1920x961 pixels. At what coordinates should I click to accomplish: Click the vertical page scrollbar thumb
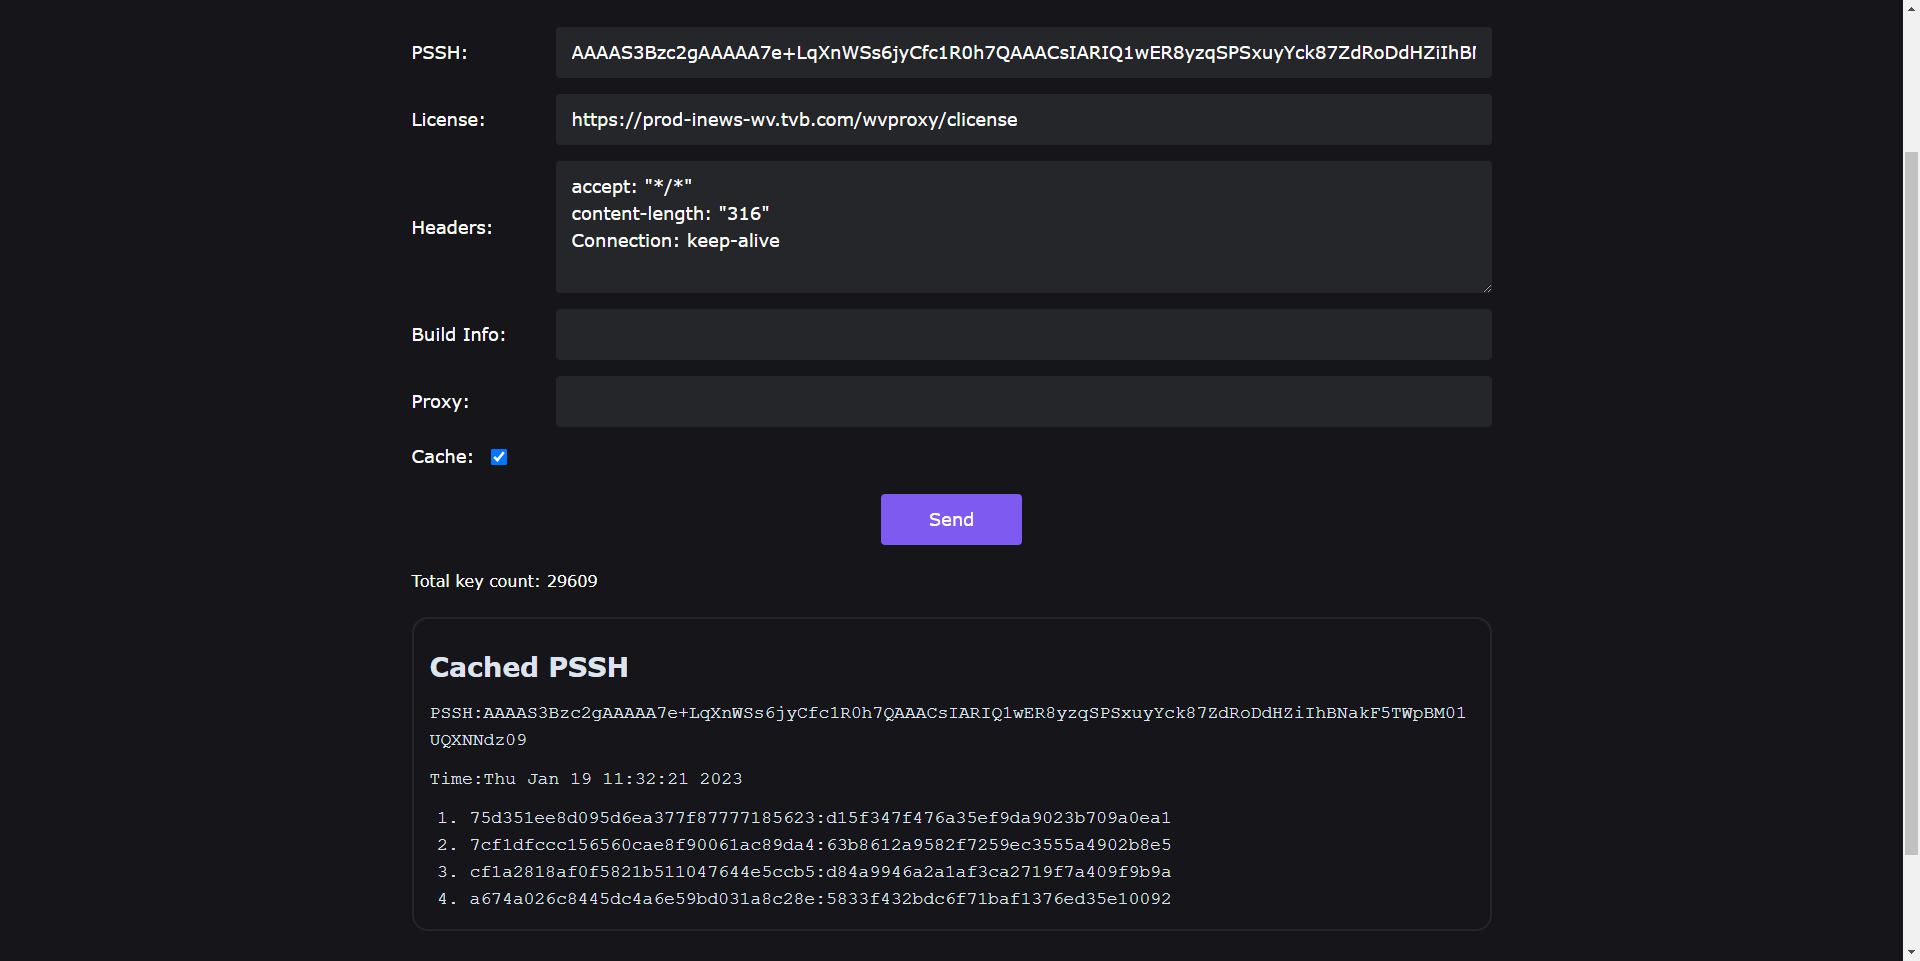point(1911,500)
